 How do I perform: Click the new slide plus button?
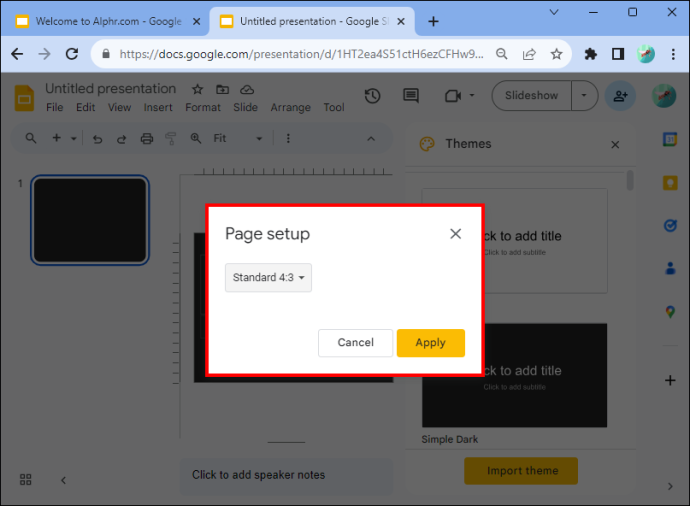pyautogui.click(x=56, y=138)
